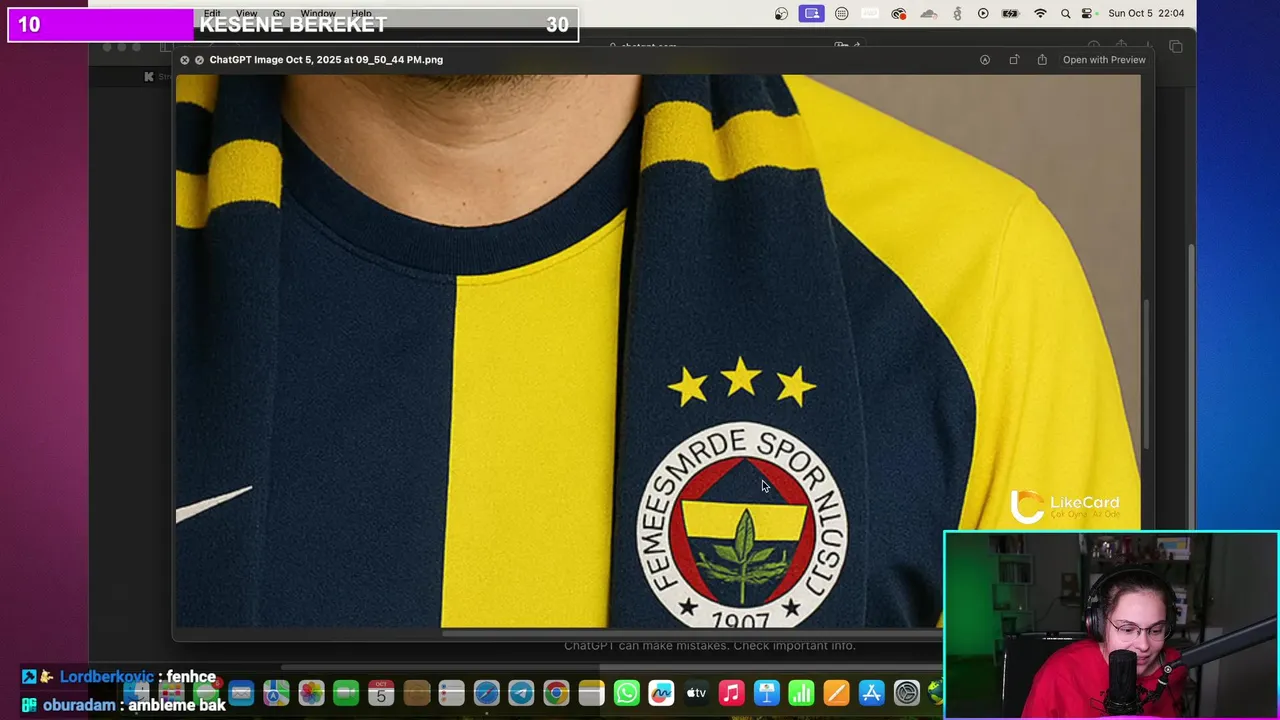The image size is (1280, 720).
Task: Open FaceTime from the Dock
Action: (346, 693)
